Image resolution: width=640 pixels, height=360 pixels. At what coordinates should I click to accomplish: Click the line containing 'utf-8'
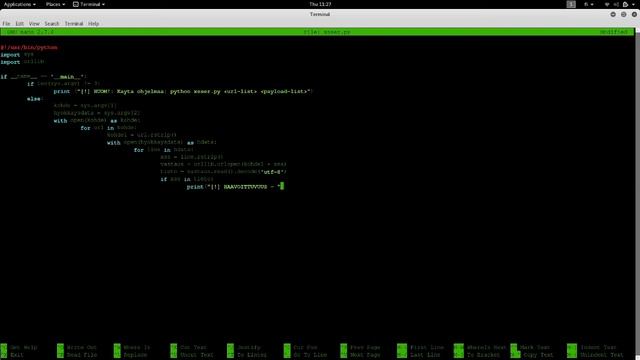point(223,172)
